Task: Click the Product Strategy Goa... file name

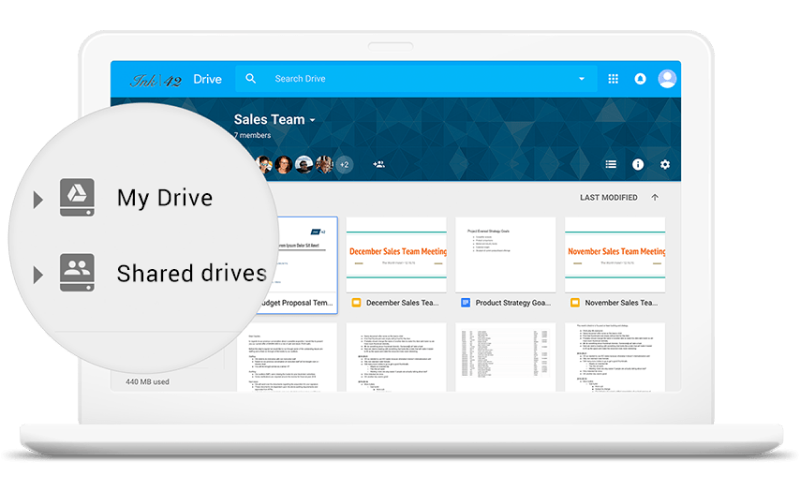Action: pos(513,303)
